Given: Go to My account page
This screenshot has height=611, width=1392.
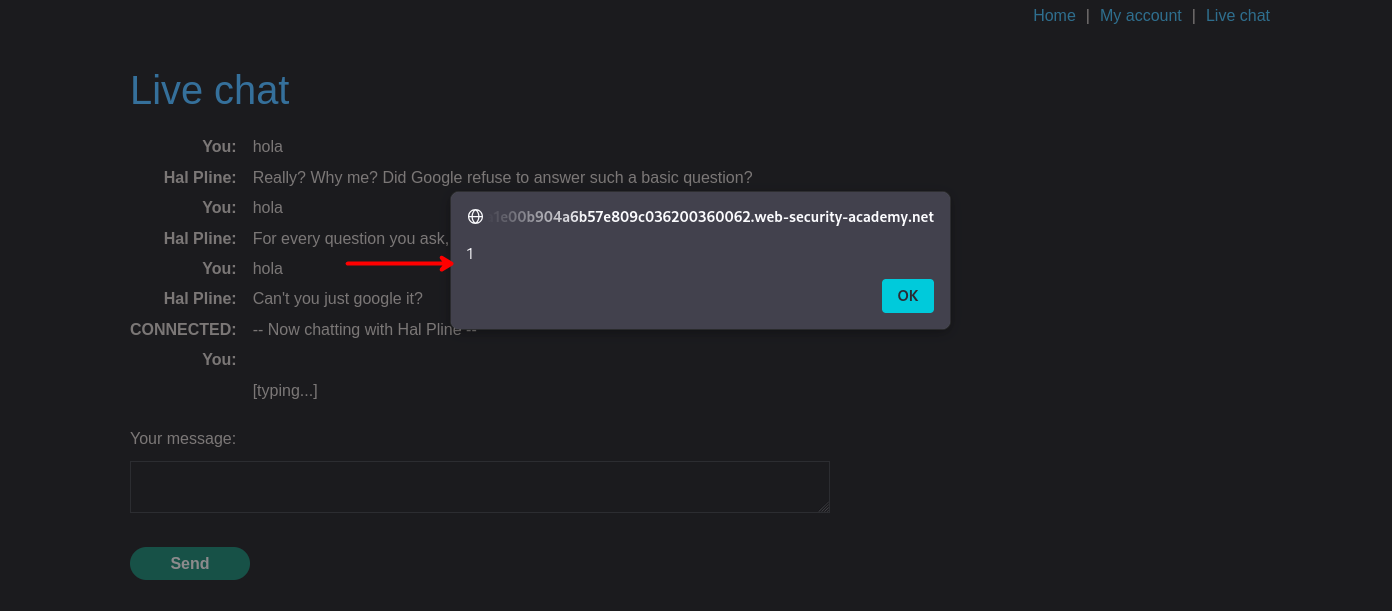Looking at the screenshot, I should (x=1140, y=16).
